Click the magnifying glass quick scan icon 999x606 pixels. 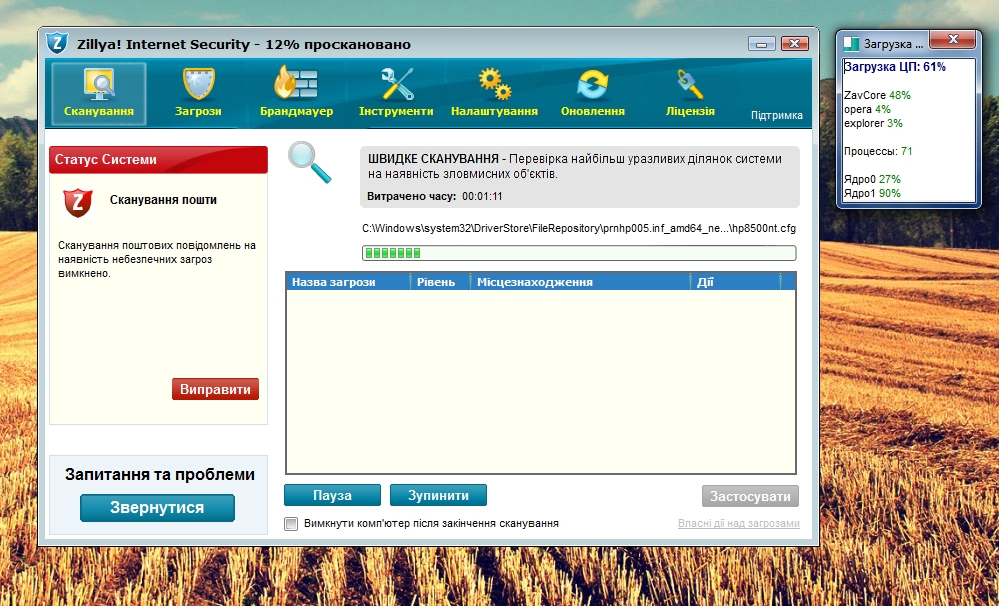[309, 162]
